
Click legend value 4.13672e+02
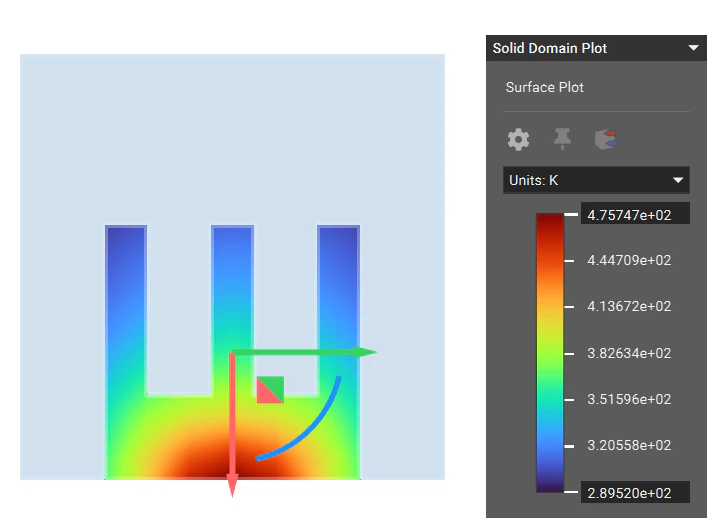click(629, 307)
